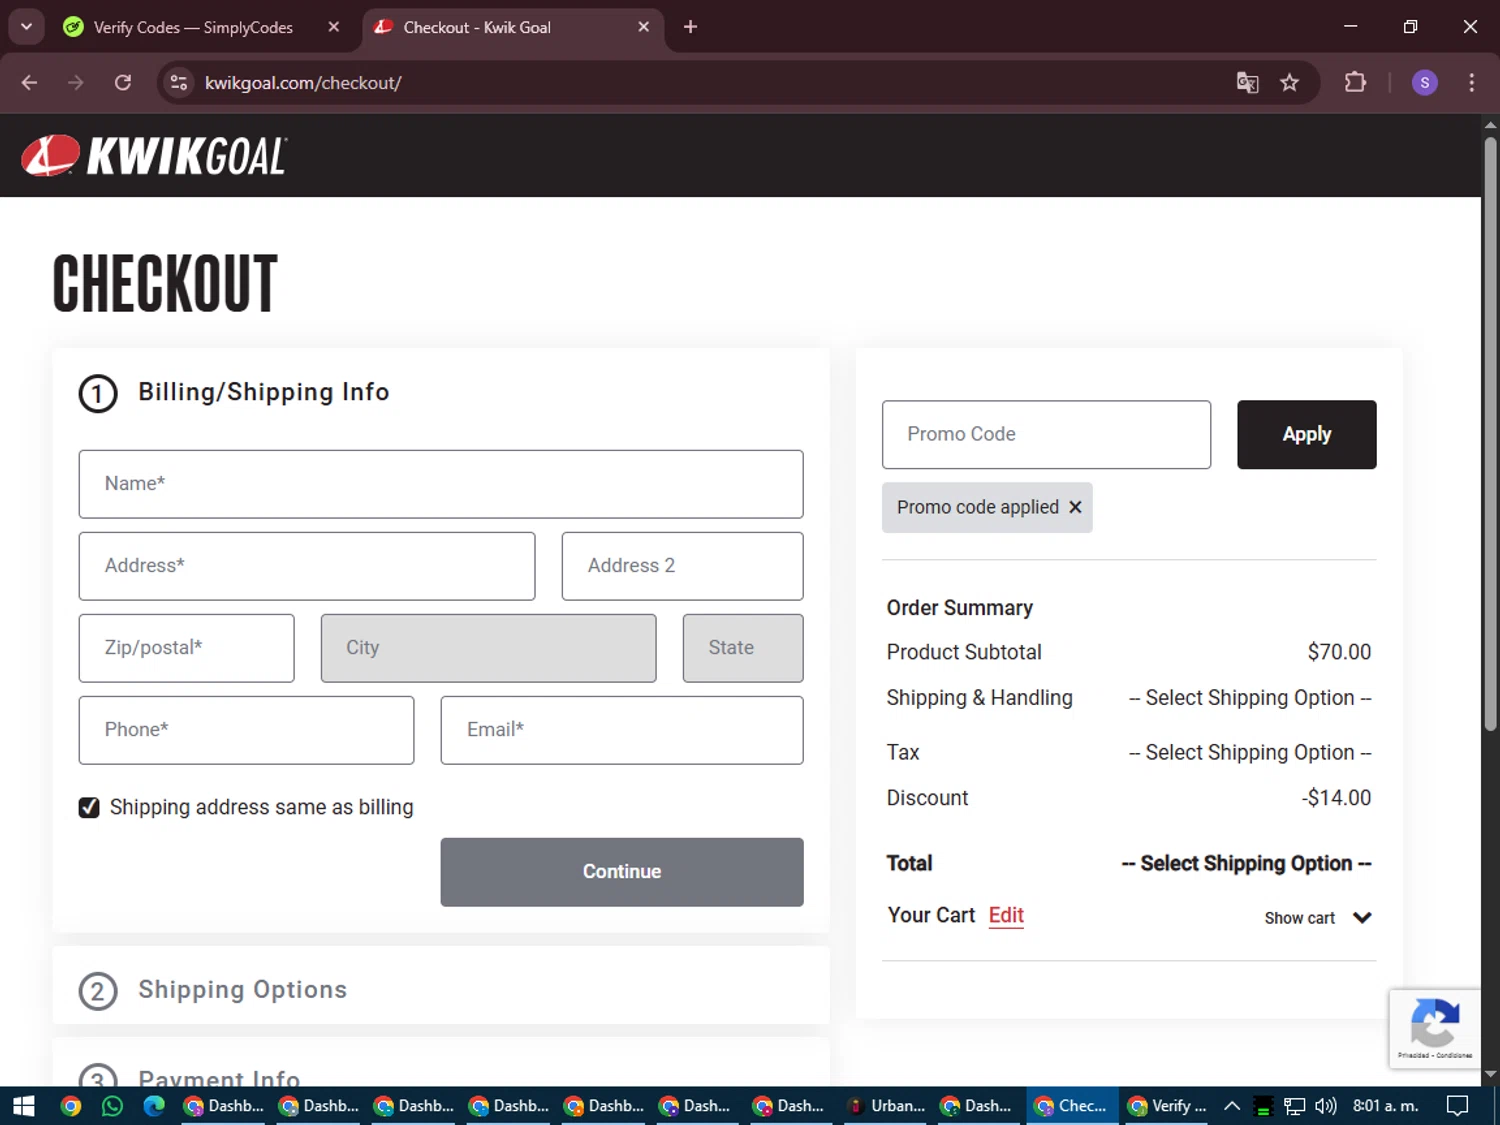Focus the Email field

(622, 730)
